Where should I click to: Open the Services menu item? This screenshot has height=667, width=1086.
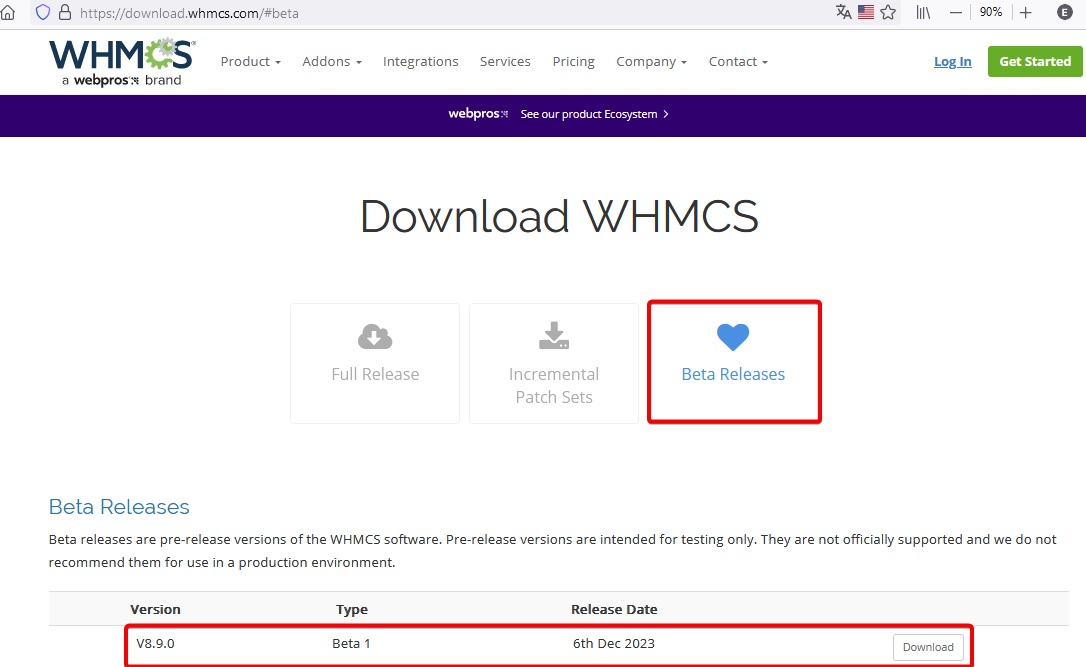(505, 62)
